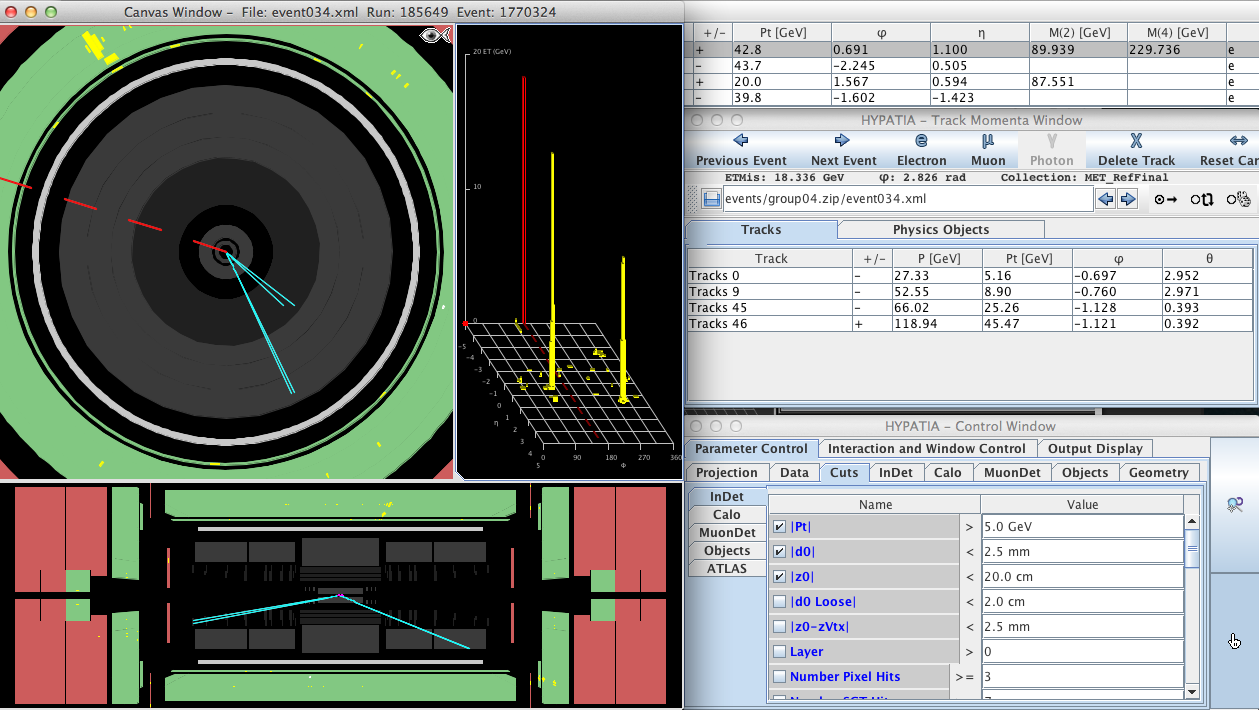Click the floppy disk save icon
Image resolution: width=1259 pixels, height=710 pixels.
pyautogui.click(x=711, y=199)
